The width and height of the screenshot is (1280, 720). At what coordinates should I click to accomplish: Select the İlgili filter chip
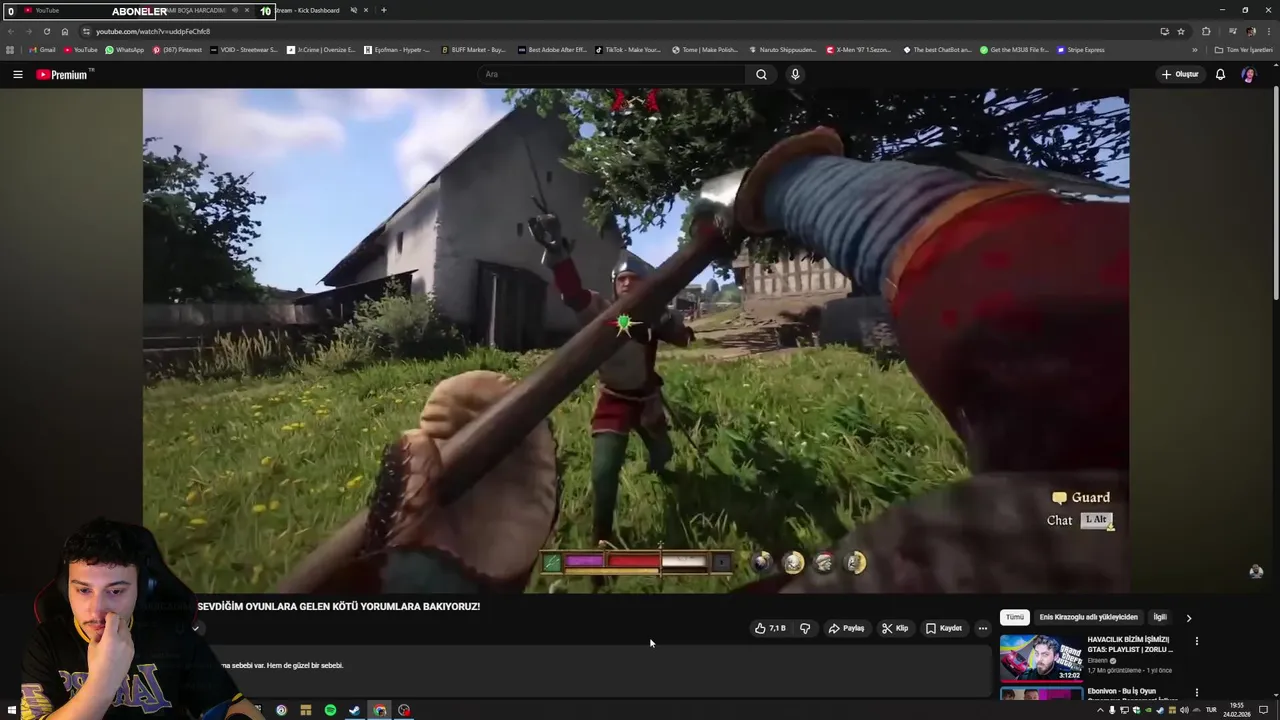1160,617
